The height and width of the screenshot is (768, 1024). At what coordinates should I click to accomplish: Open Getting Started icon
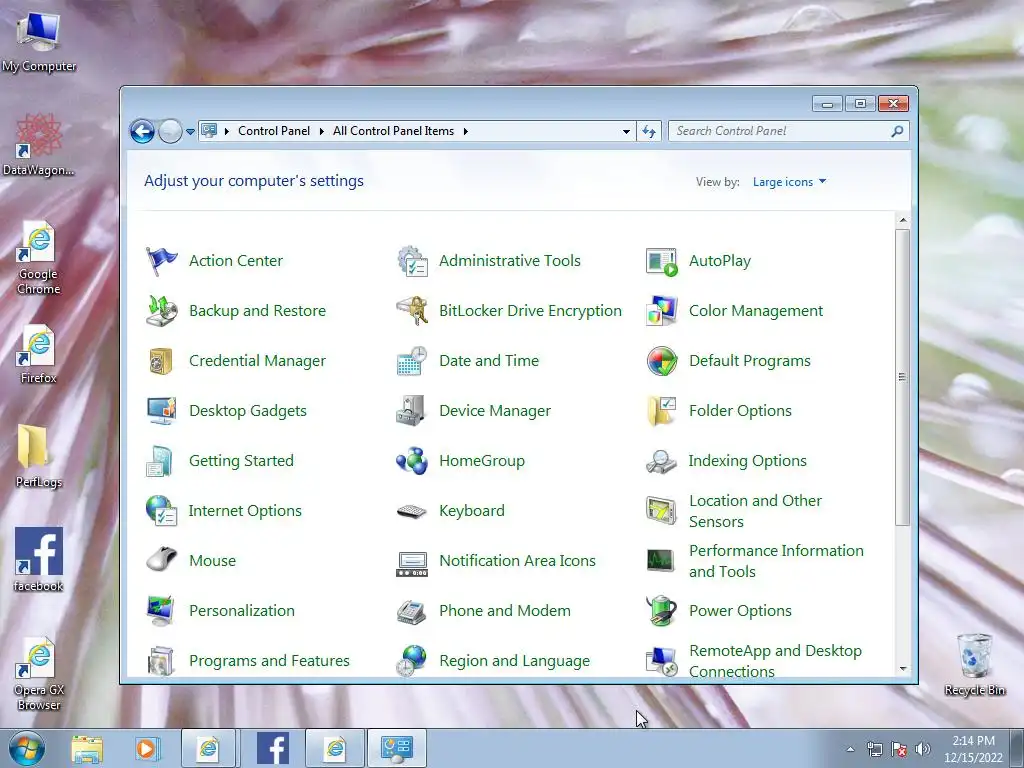click(161, 461)
